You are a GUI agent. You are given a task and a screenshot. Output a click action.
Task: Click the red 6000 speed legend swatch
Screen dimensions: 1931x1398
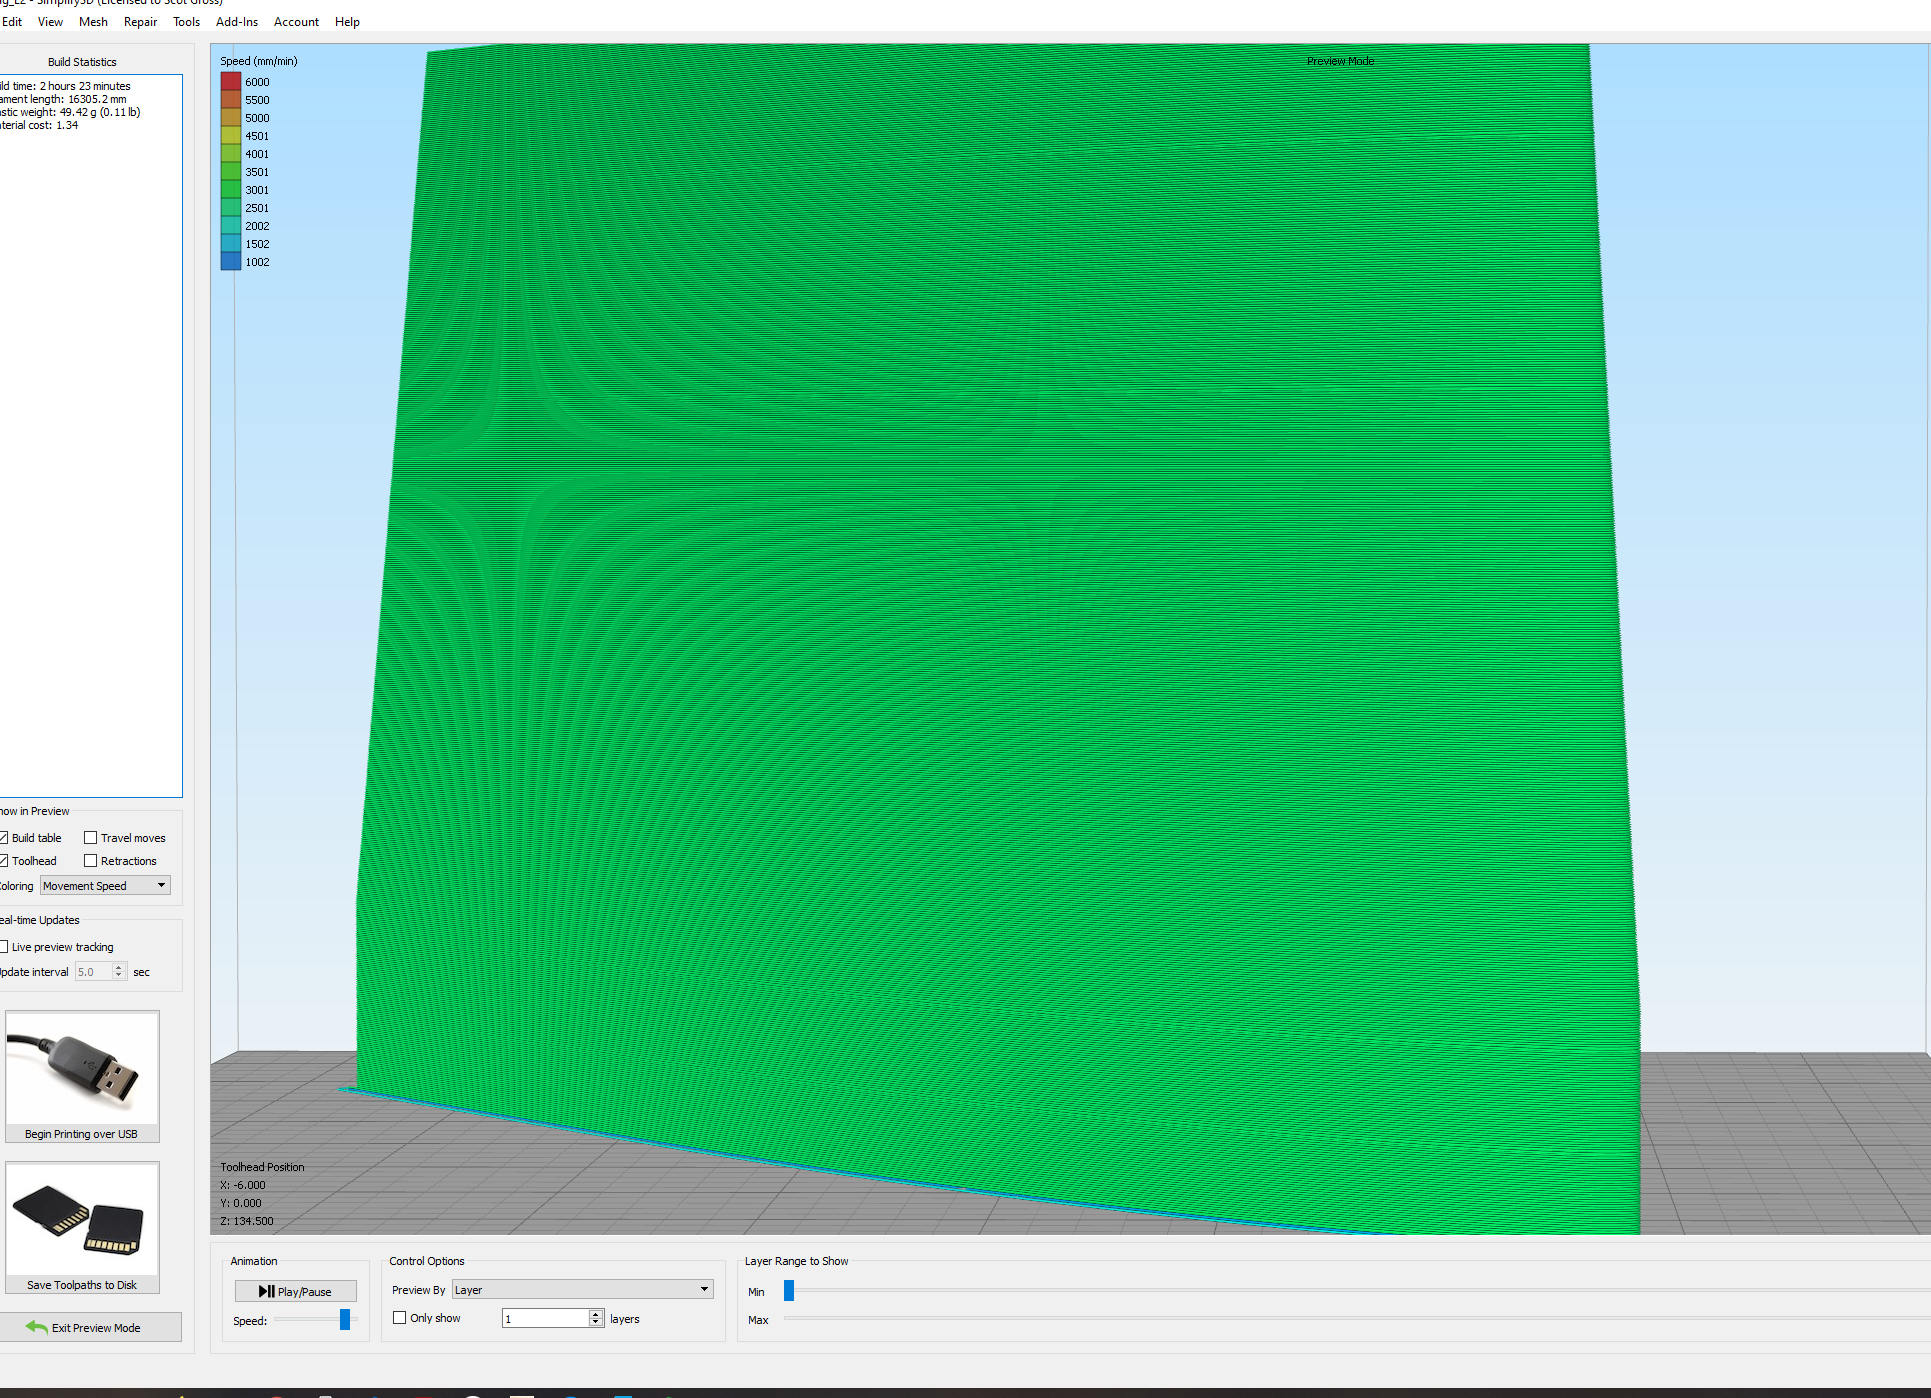[231, 82]
